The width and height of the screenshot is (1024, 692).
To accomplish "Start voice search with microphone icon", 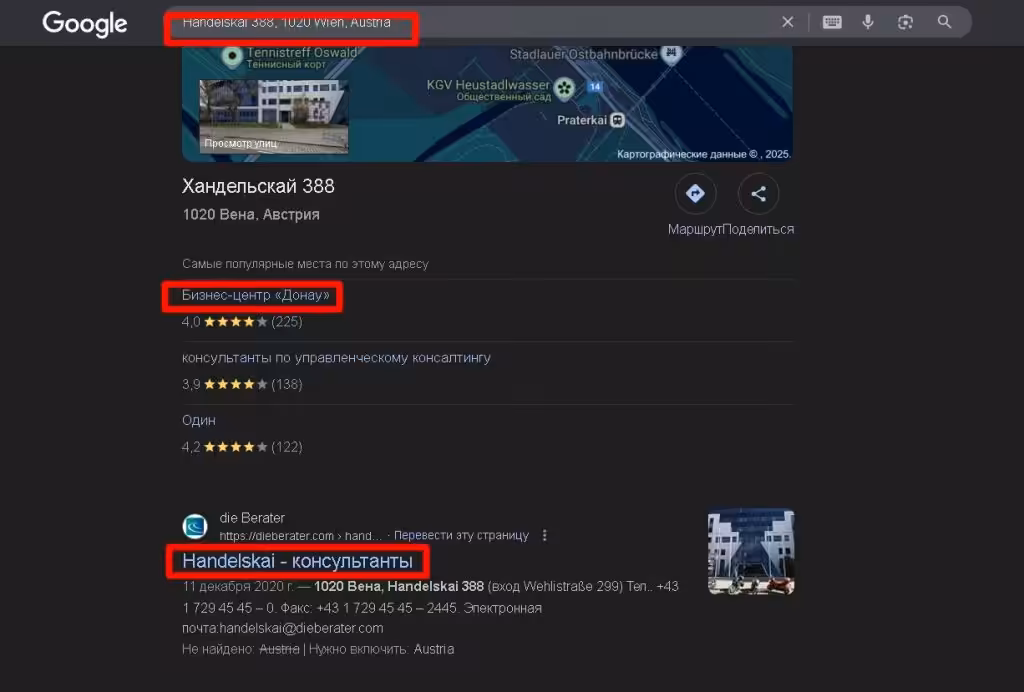I will 868,22.
